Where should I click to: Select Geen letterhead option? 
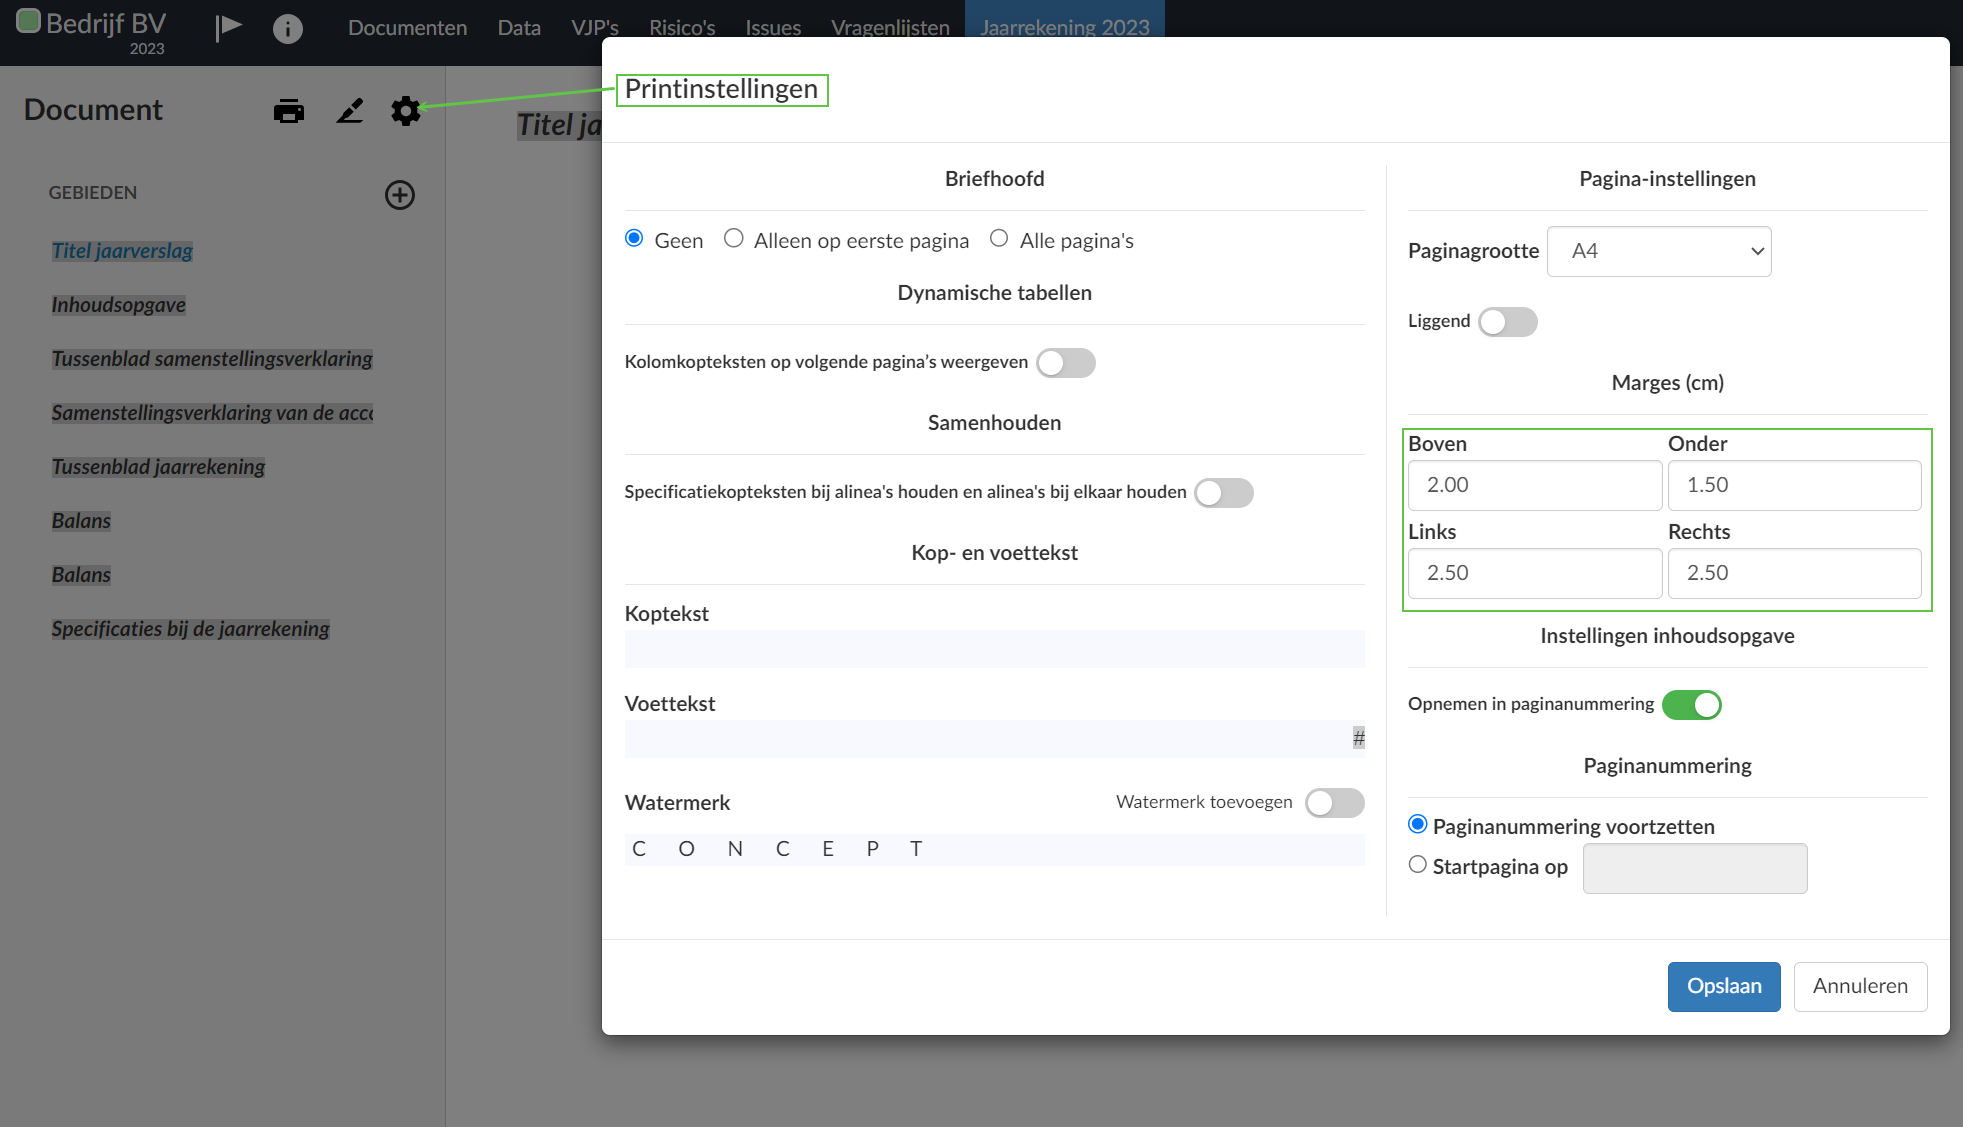(634, 238)
